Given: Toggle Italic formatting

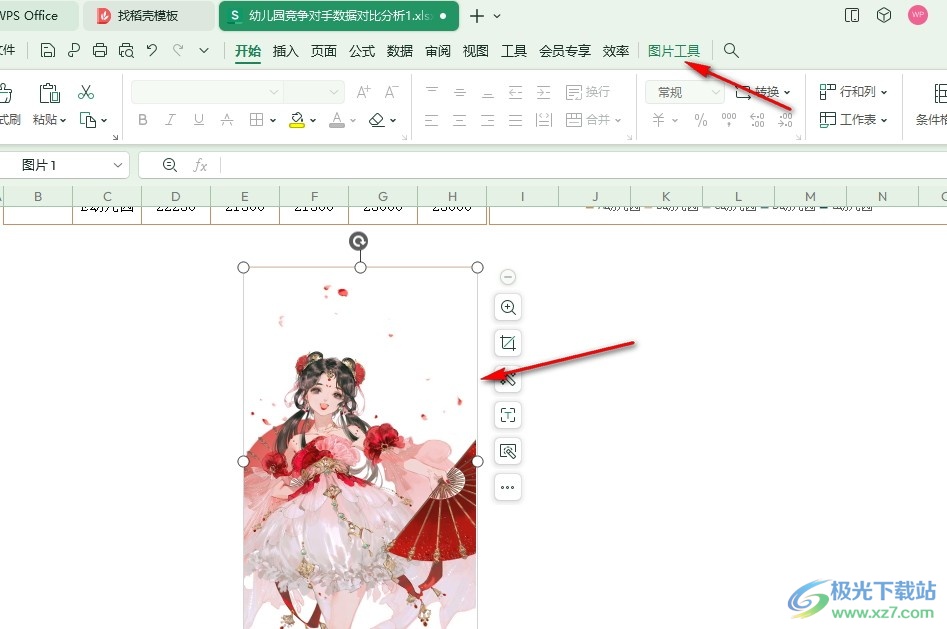Looking at the screenshot, I should 171,120.
